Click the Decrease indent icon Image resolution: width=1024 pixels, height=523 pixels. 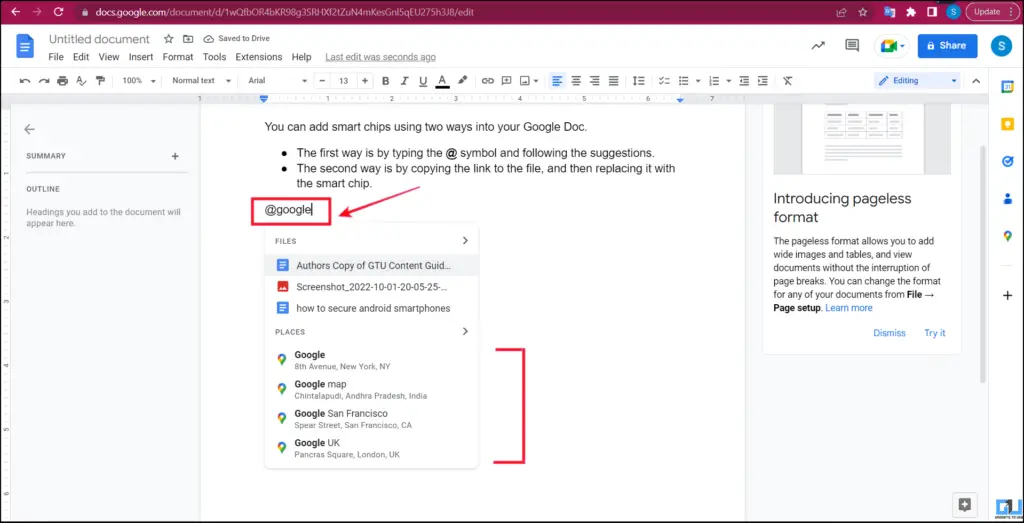point(744,81)
